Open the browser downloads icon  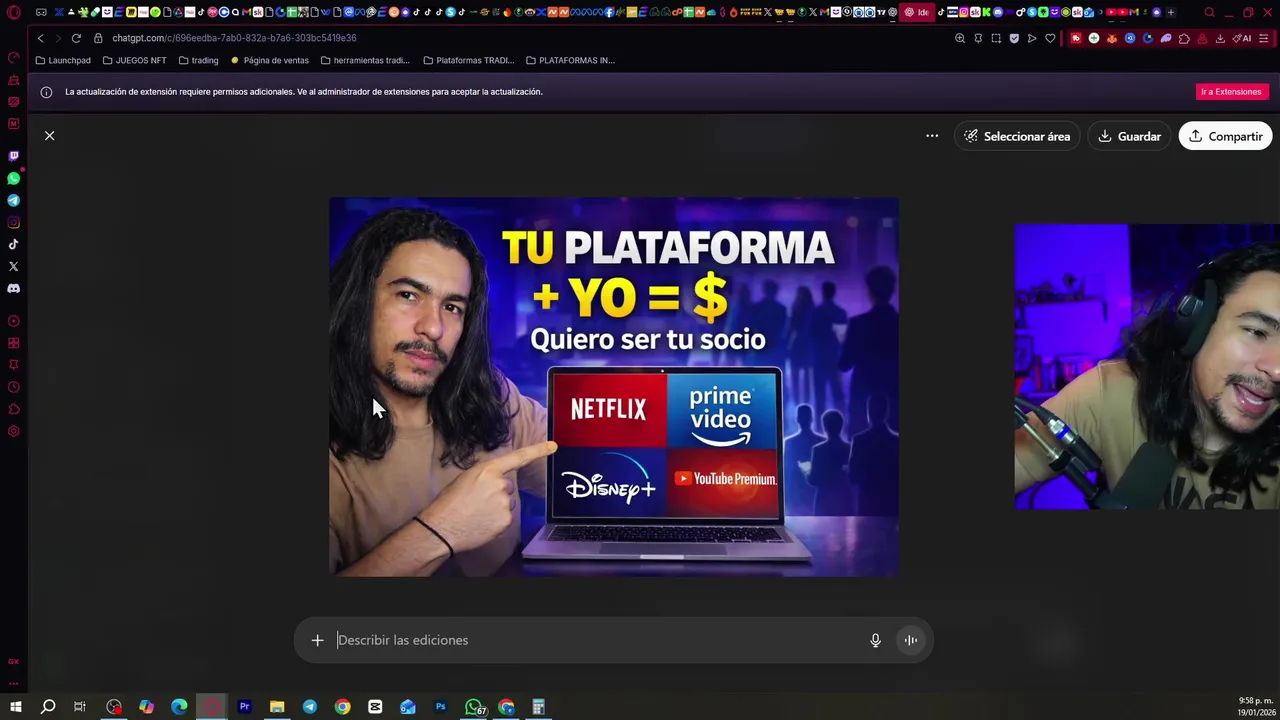pyautogui.click(x=1220, y=38)
